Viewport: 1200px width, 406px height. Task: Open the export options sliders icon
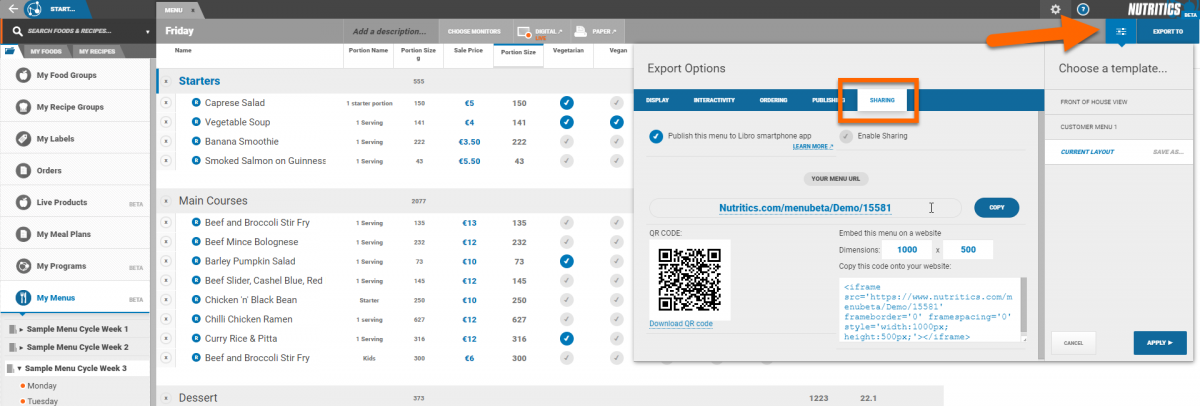[x=1121, y=32]
